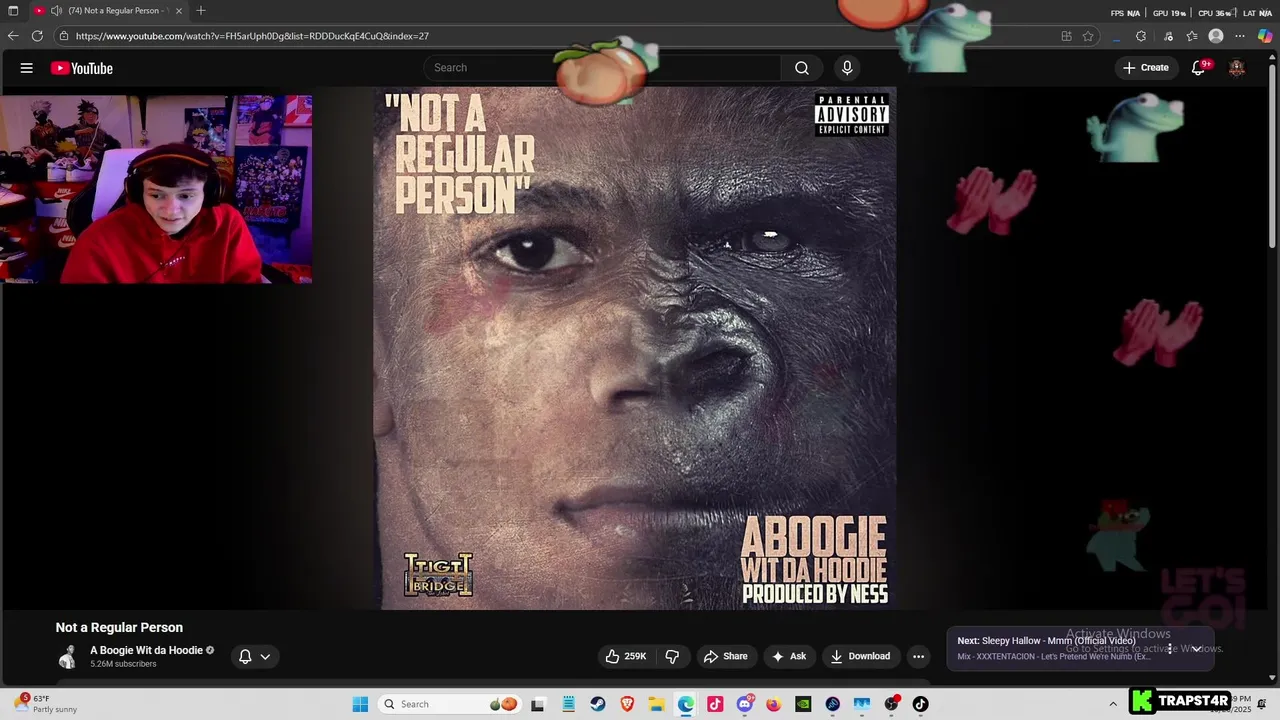Viewport: 1280px width, 720px height.
Task: Click the speaker icon on the YouTube tab
Action: (x=55, y=11)
